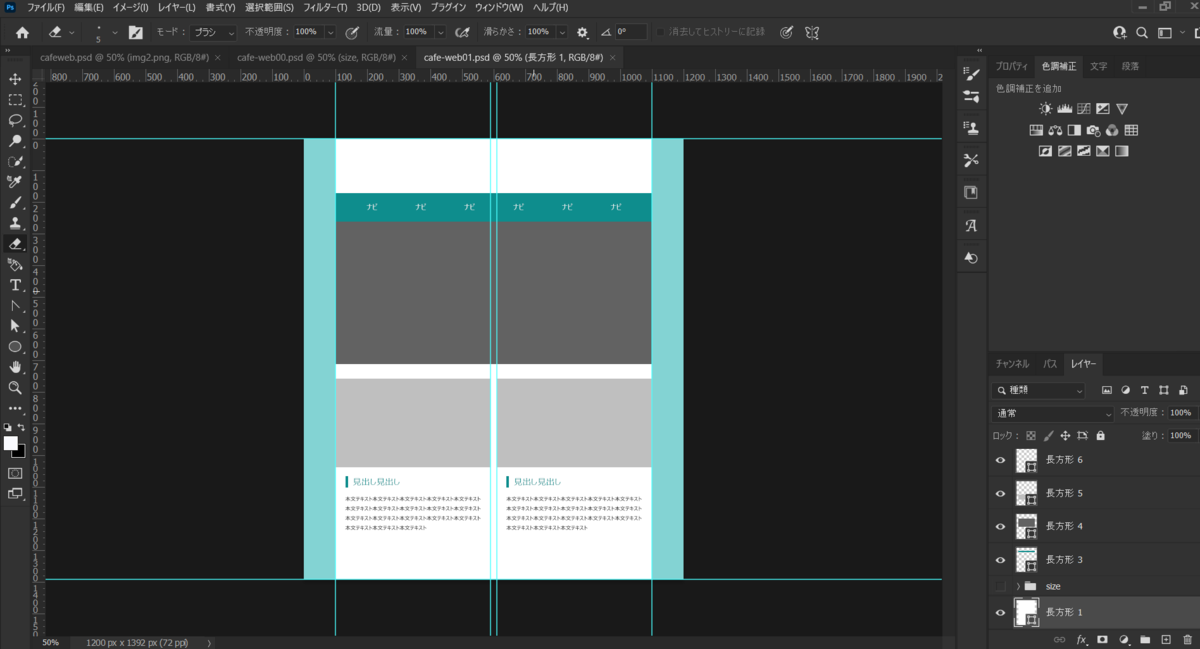The height and width of the screenshot is (649, 1200).
Task: Toggle lock transparent pixels icon
Action: (1031, 436)
